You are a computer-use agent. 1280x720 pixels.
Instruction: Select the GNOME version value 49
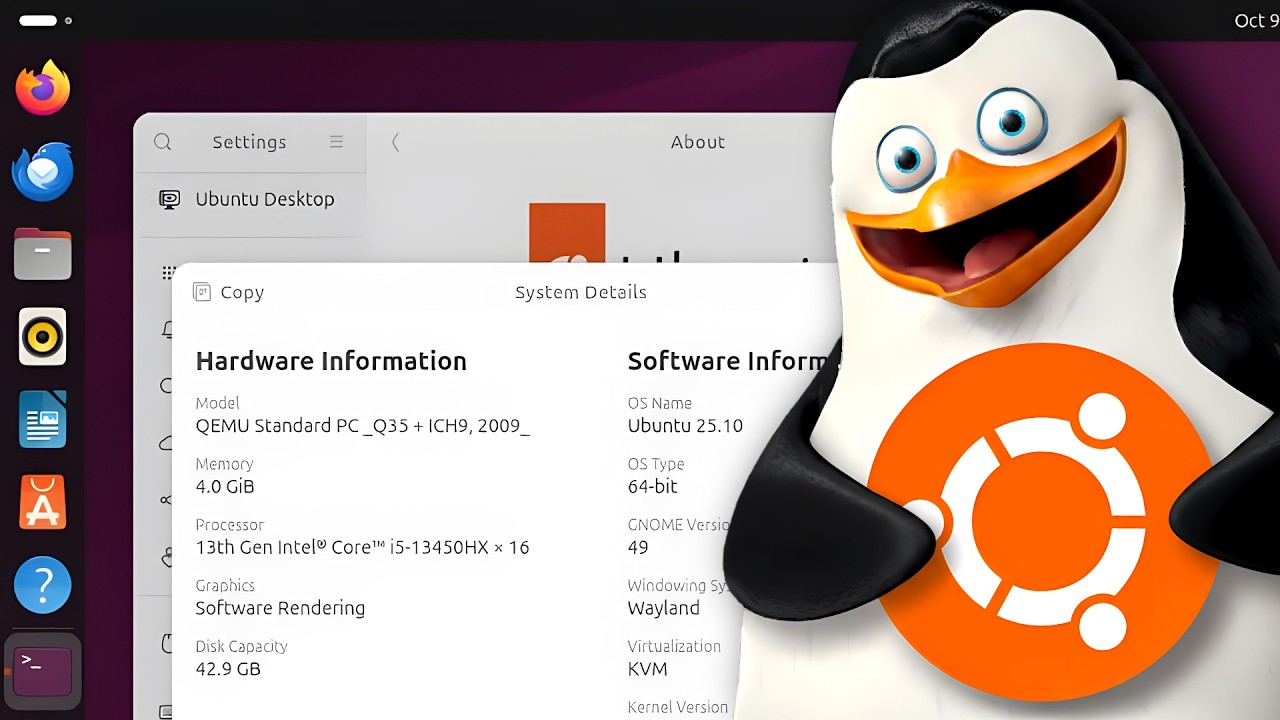tap(638, 548)
